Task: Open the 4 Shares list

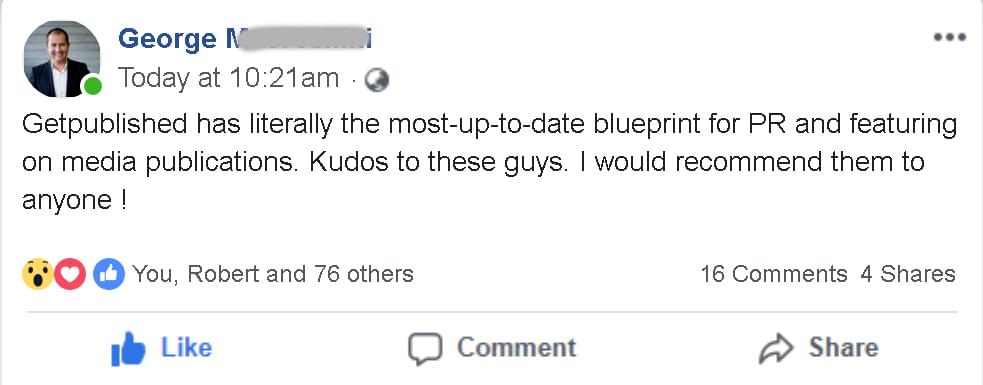Action: coord(908,274)
